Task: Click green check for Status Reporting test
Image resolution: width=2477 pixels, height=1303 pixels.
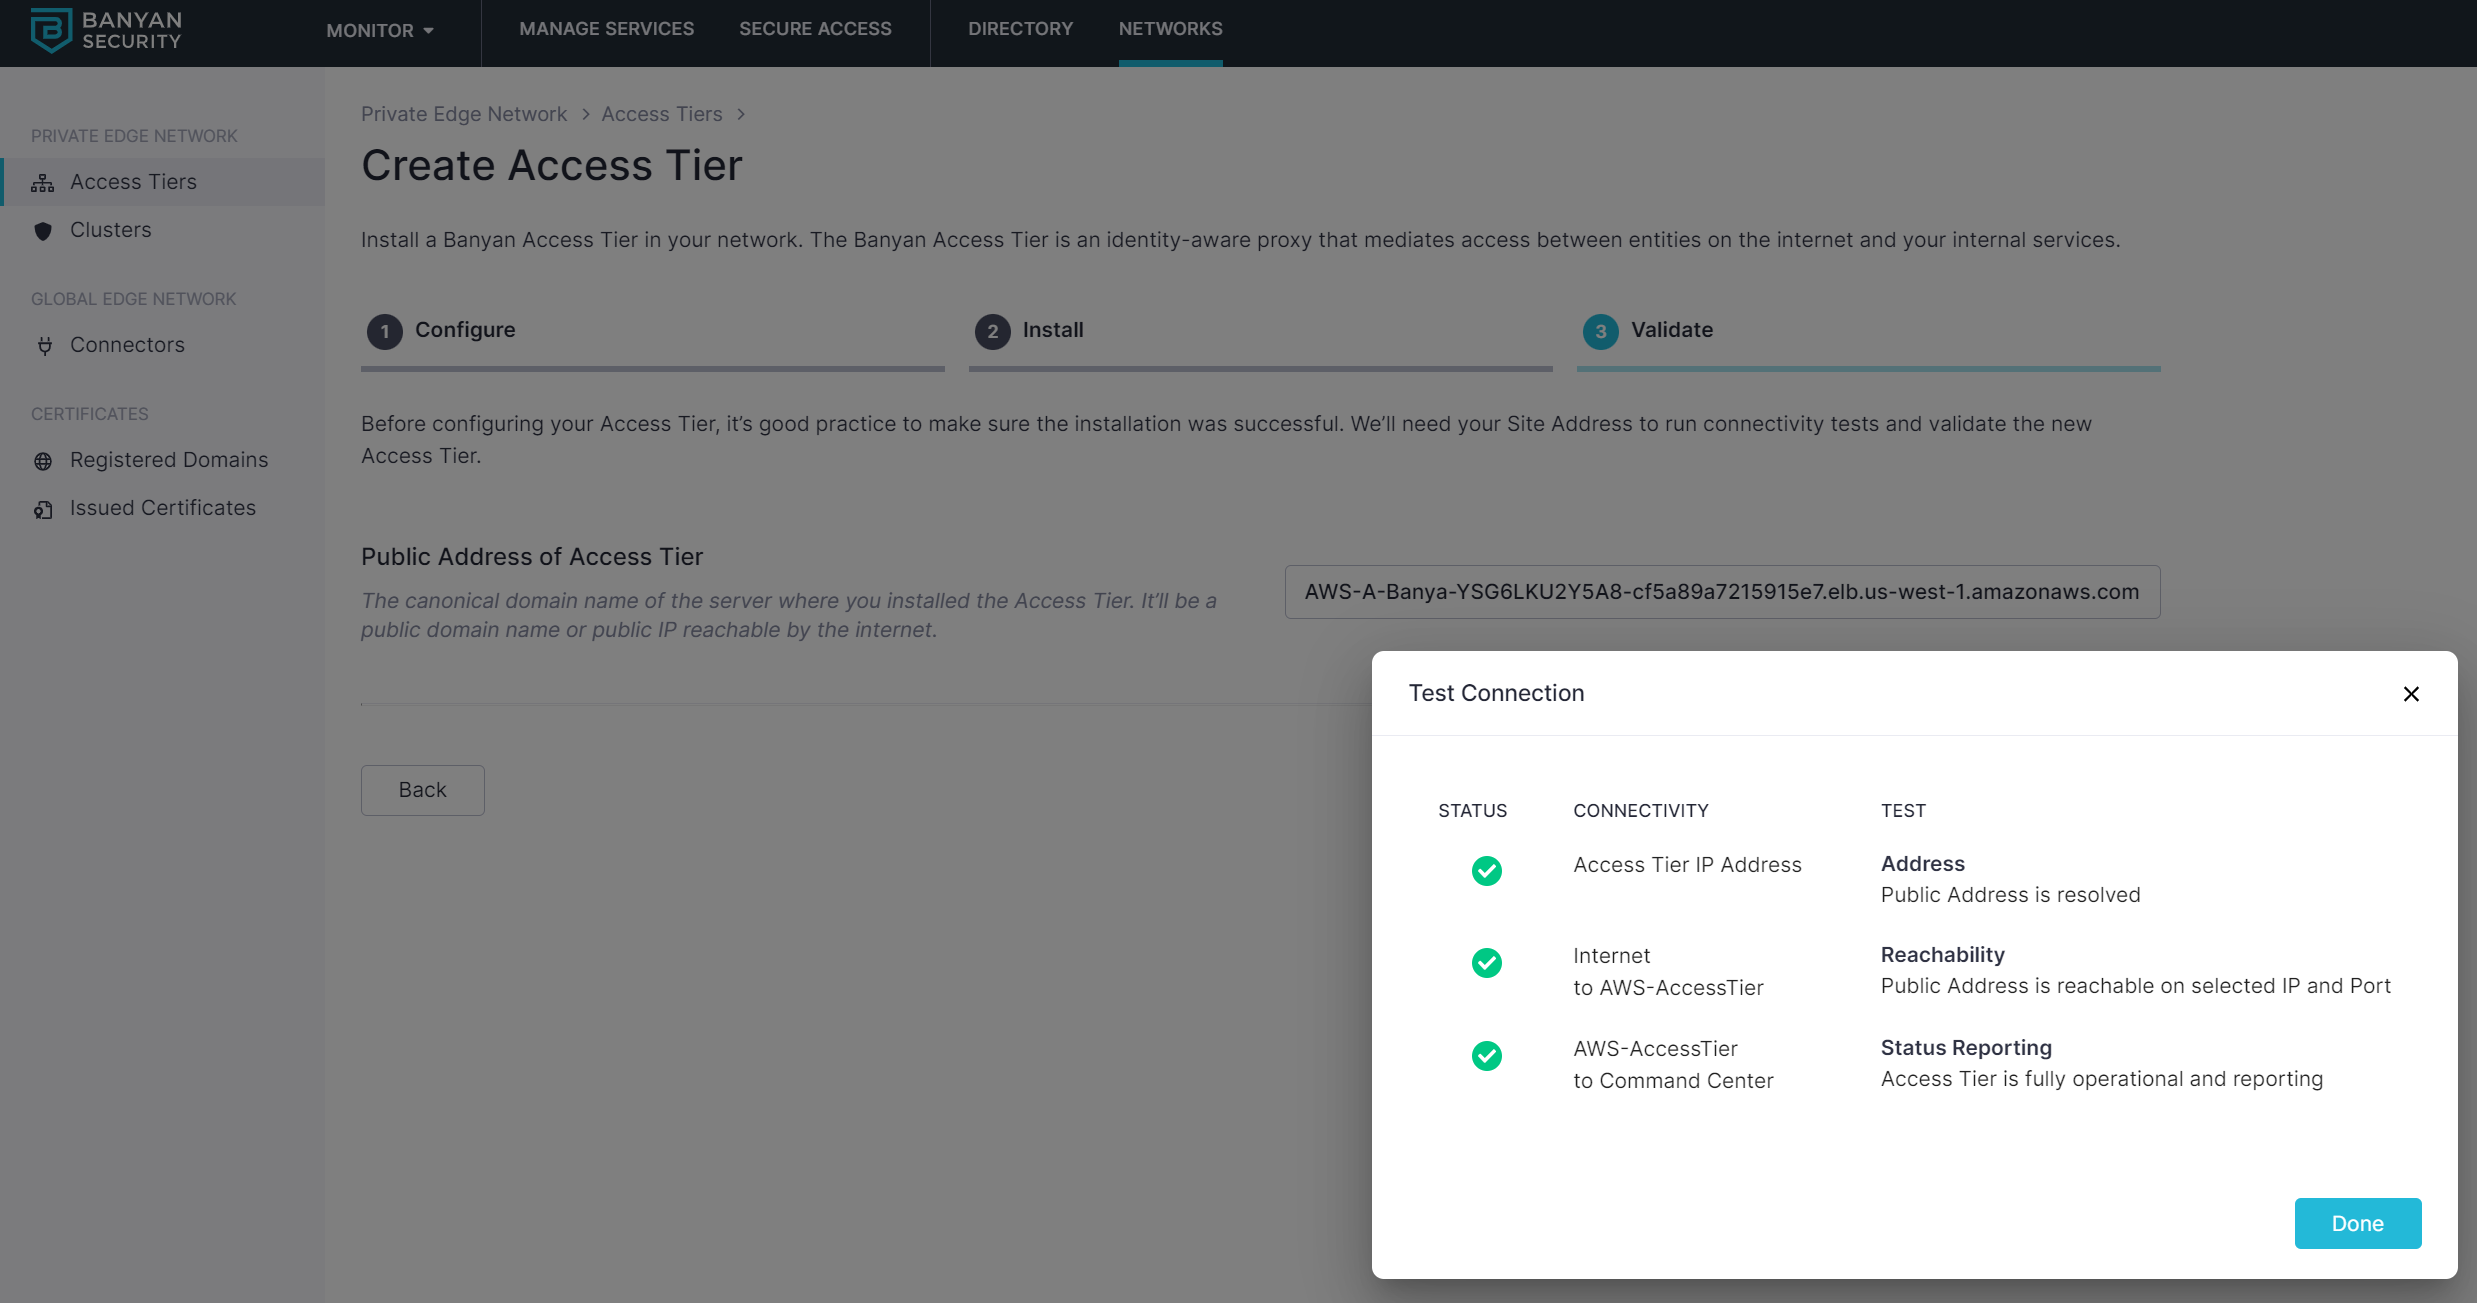Action: pos(1486,1055)
